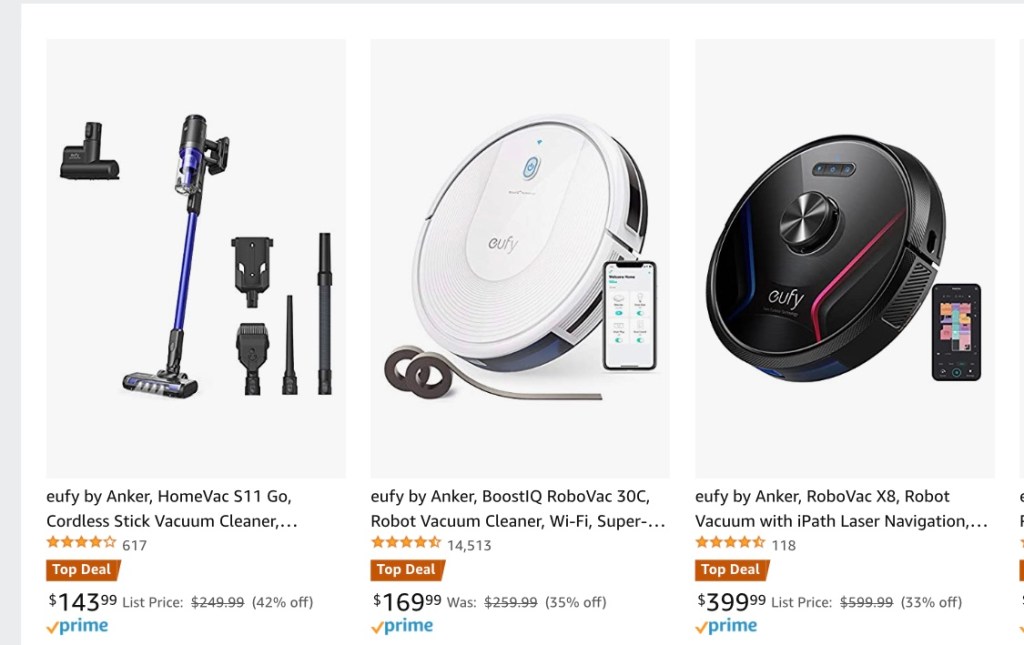This screenshot has width=1024, height=645.
Task: Open the BoostIQ RoboVac 30C product image
Action: 520,258
